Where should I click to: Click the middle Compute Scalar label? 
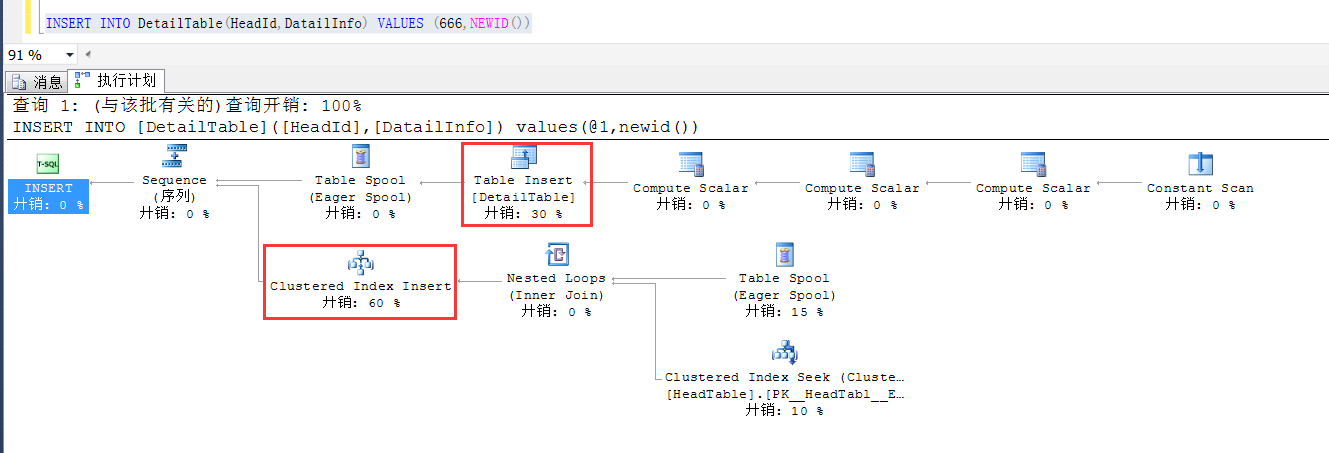[861, 188]
